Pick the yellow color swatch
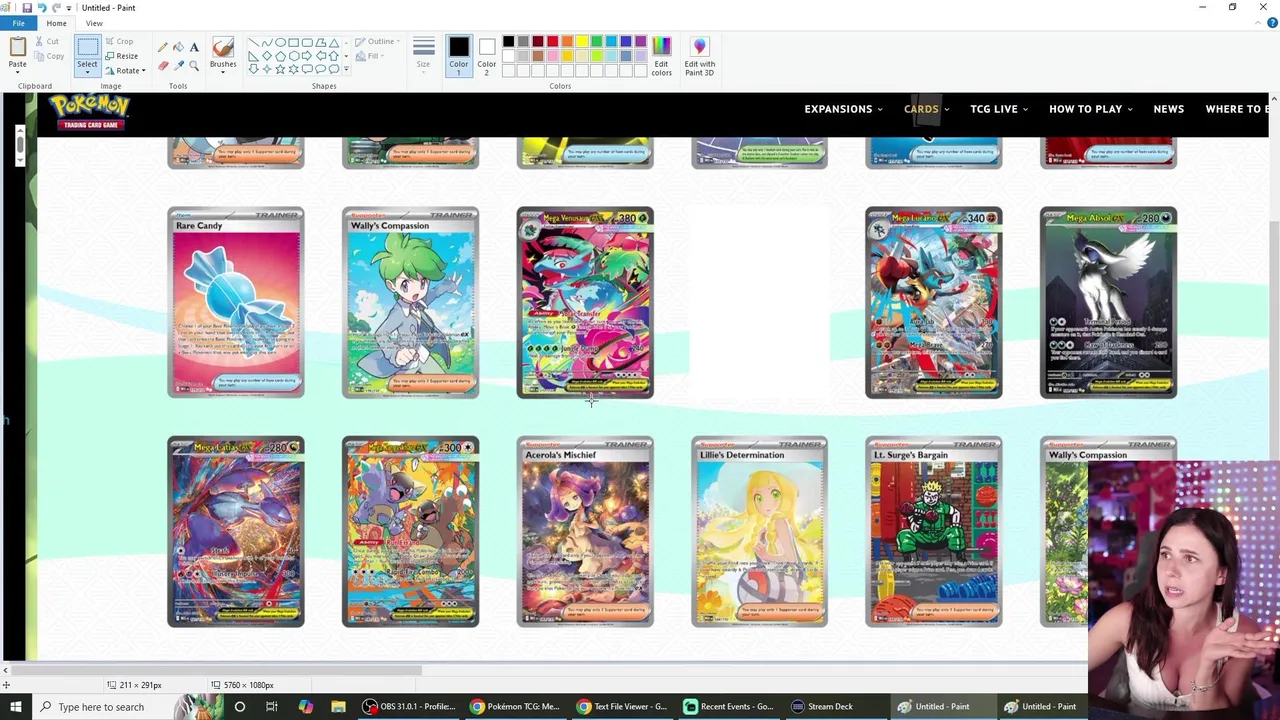1280x720 pixels. pyautogui.click(x=582, y=41)
